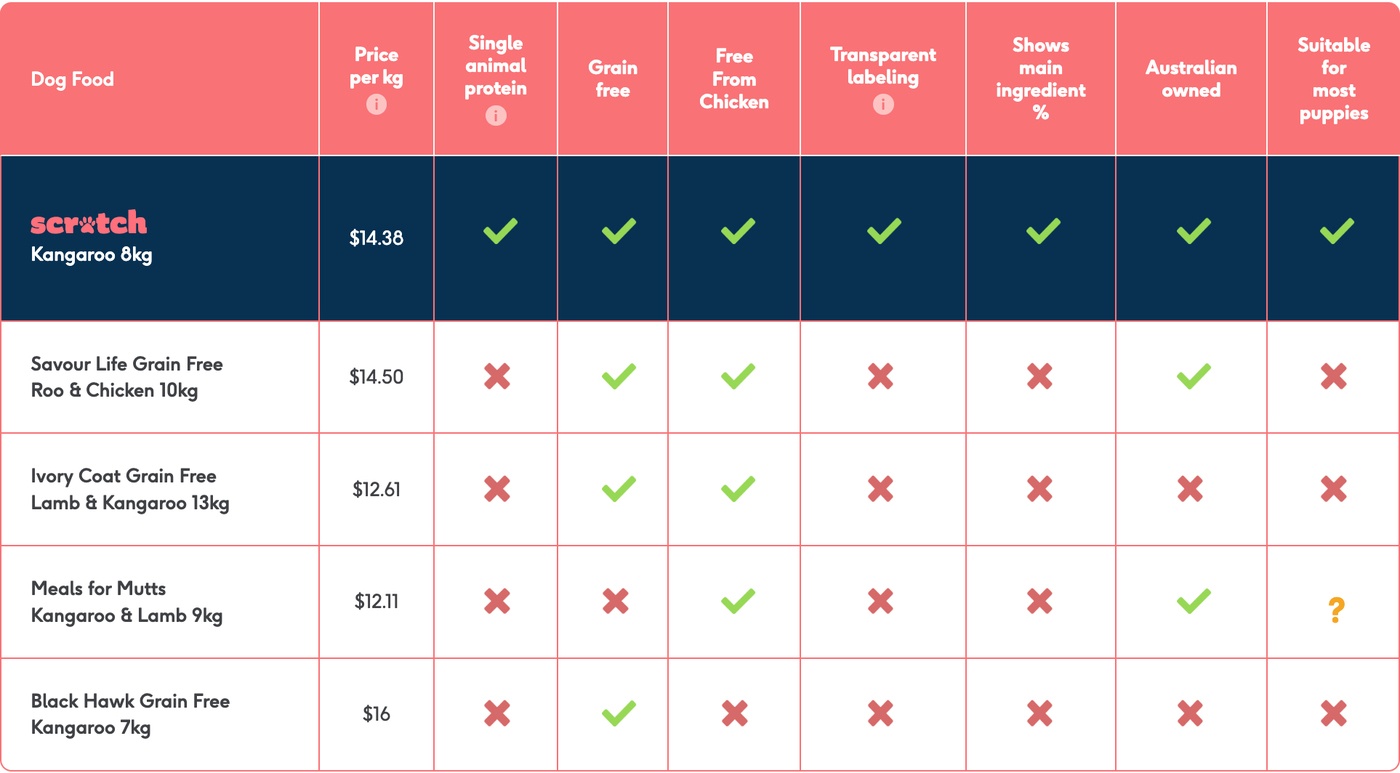Click the Ivory Coat $12.61 price cell
The width and height of the screenshot is (1400, 773).
click(376, 489)
